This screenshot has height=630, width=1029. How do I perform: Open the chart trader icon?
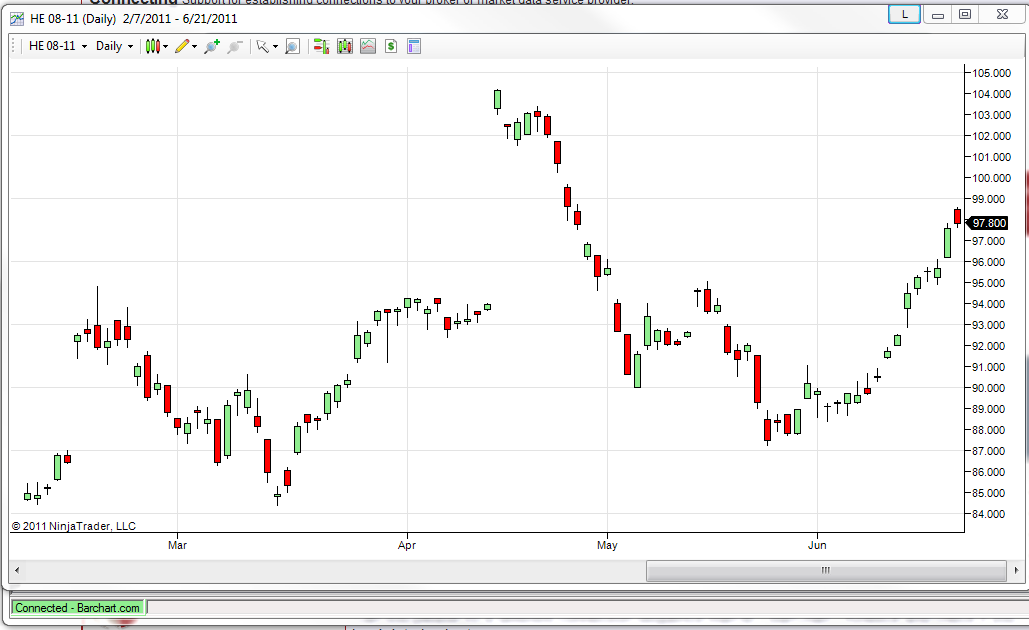pyautogui.click(x=321, y=46)
